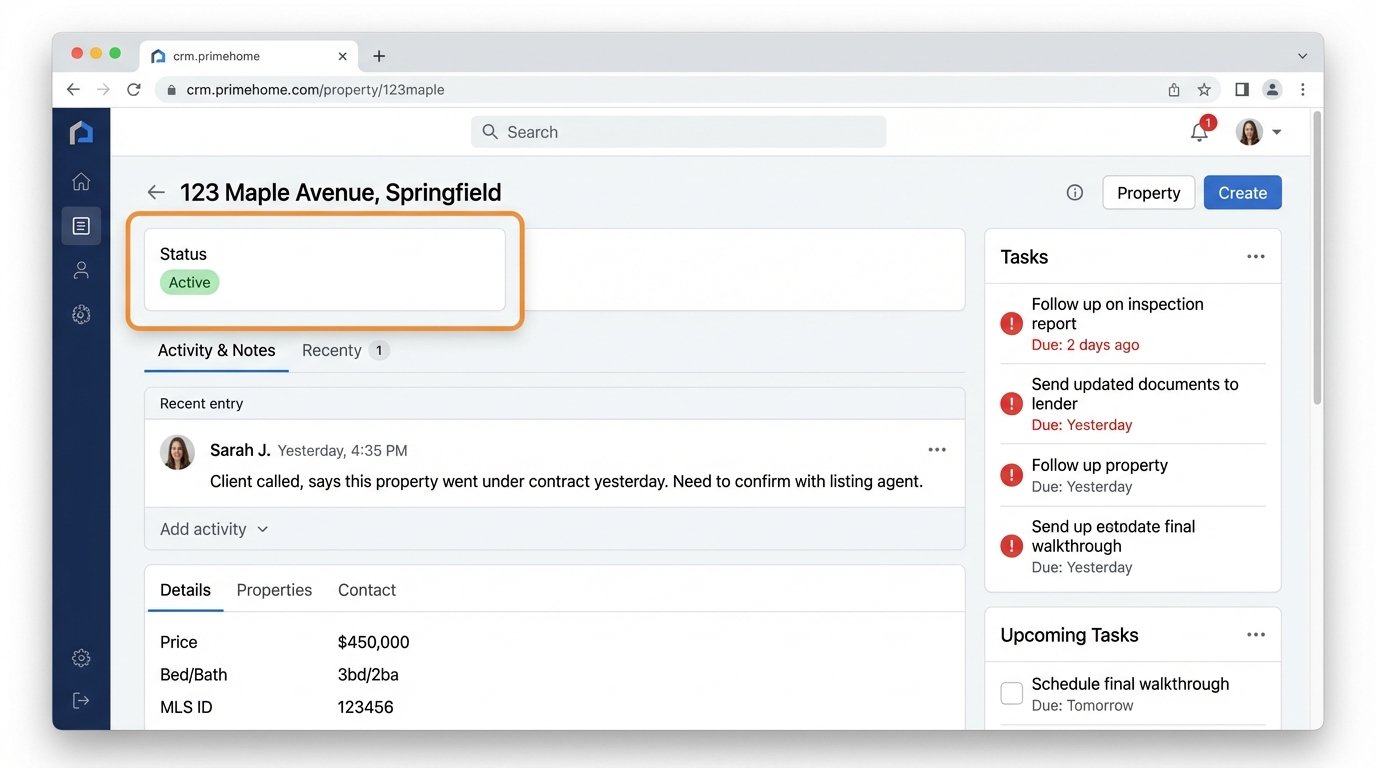Viewport: 1376px width, 768px height.
Task: Click the info icon next to Property button
Action: click(1074, 192)
